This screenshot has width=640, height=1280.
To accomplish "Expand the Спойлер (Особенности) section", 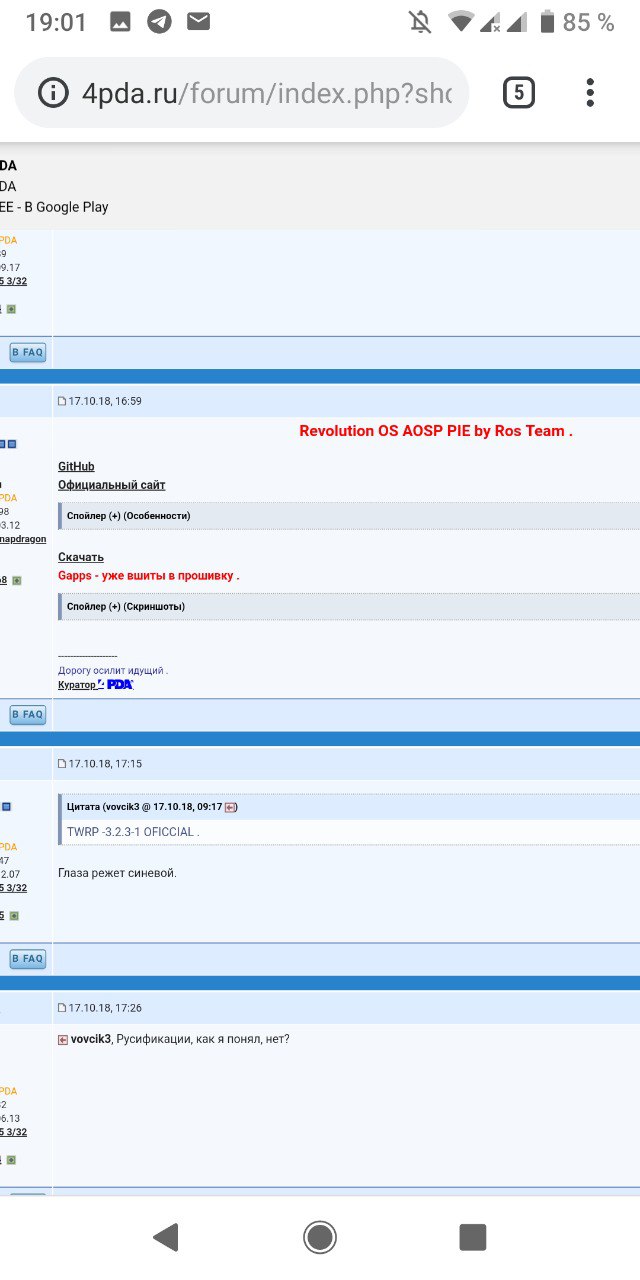I will [x=349, y=516].
